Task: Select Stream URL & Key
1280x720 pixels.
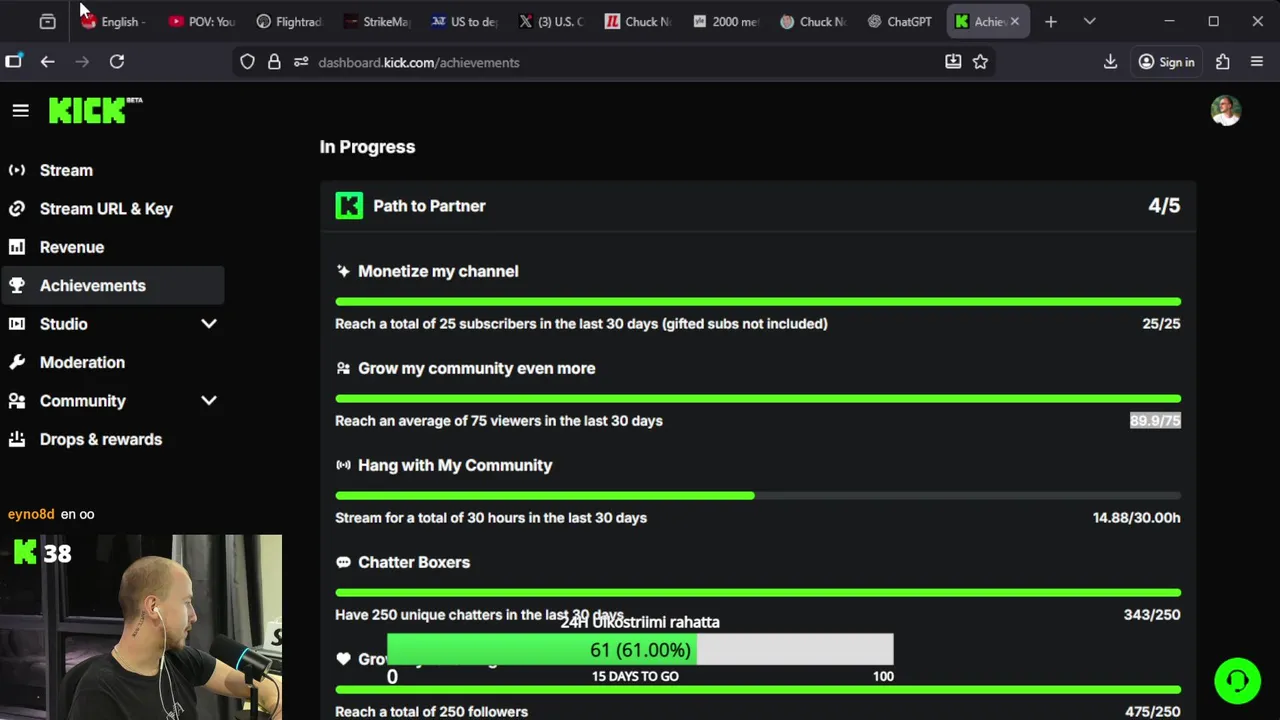Action: click(x=106, y=209)
